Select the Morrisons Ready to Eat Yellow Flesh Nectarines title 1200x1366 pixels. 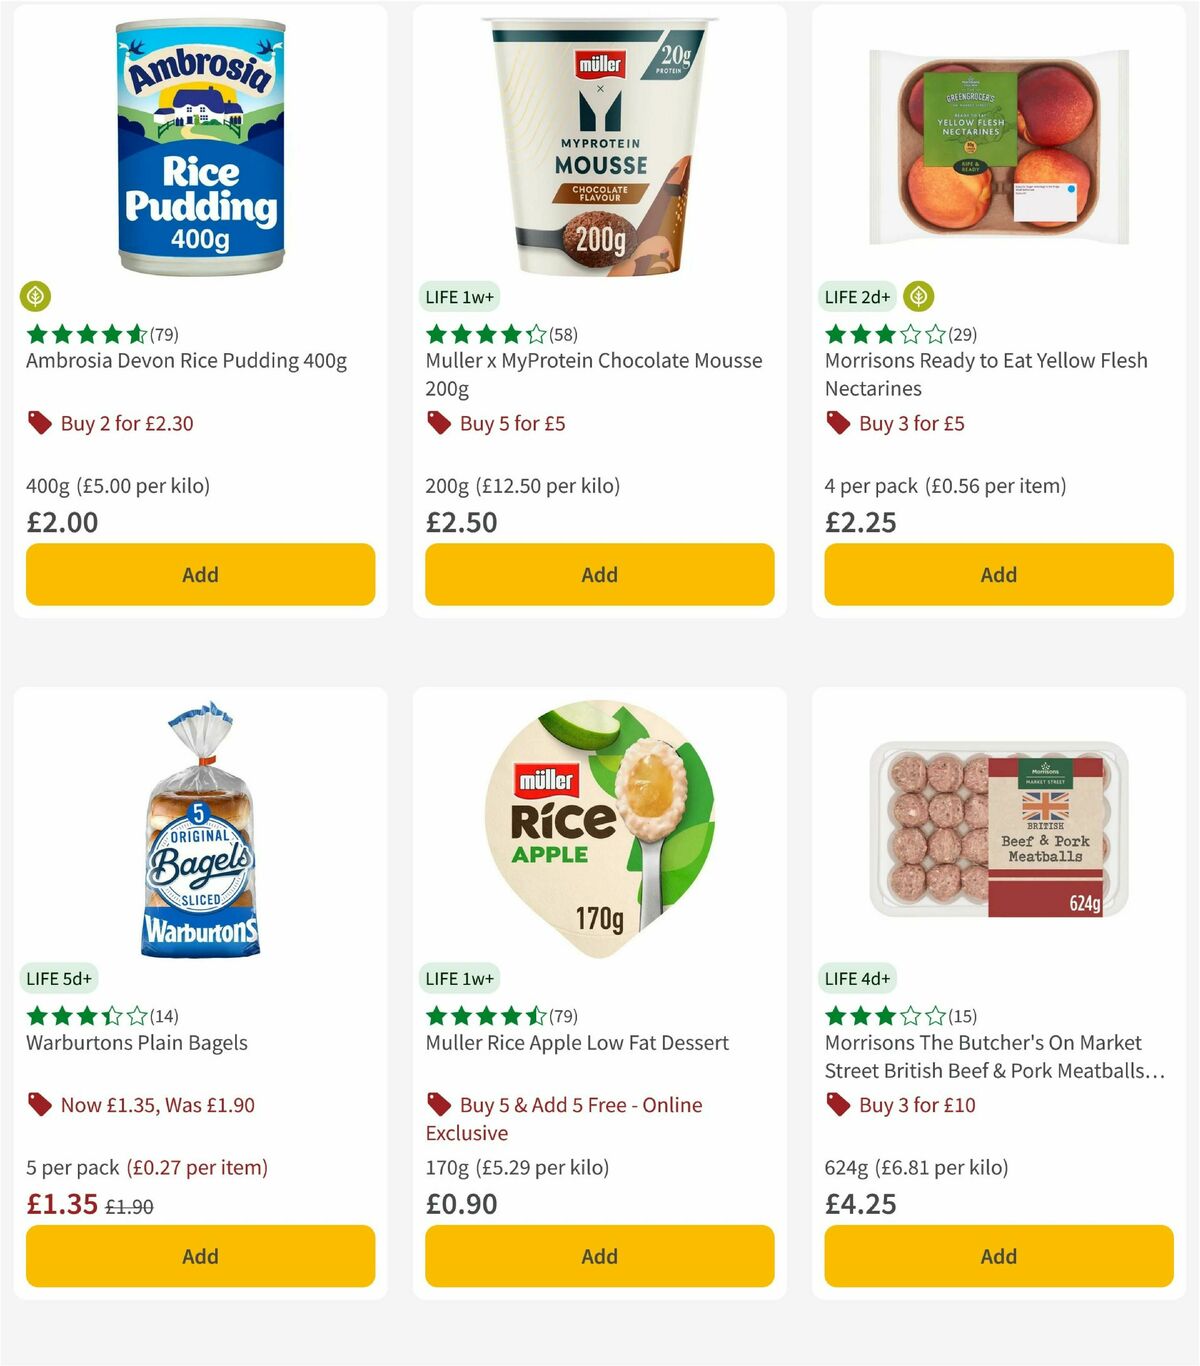click(x=985, y=374)
